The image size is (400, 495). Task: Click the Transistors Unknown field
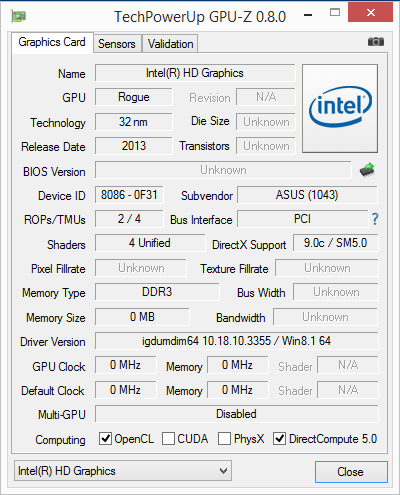[266, 146]
